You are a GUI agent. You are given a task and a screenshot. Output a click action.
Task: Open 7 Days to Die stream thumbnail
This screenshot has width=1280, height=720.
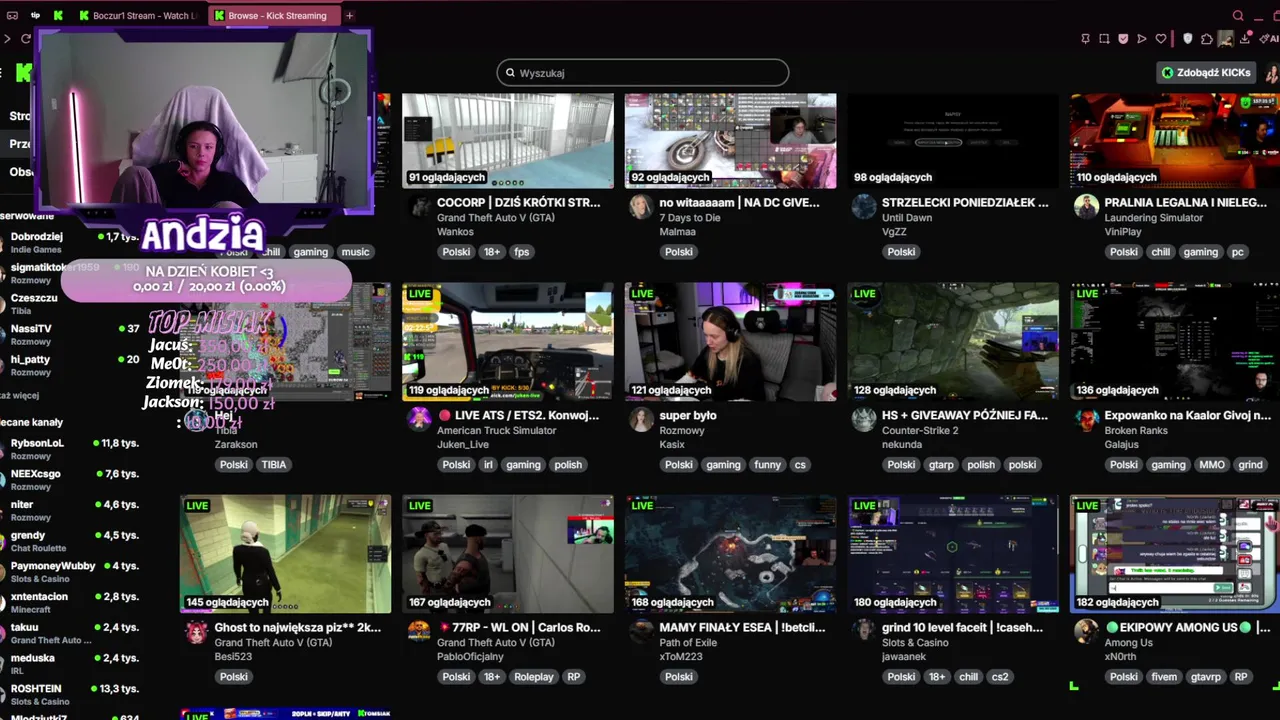click(730, 141)
